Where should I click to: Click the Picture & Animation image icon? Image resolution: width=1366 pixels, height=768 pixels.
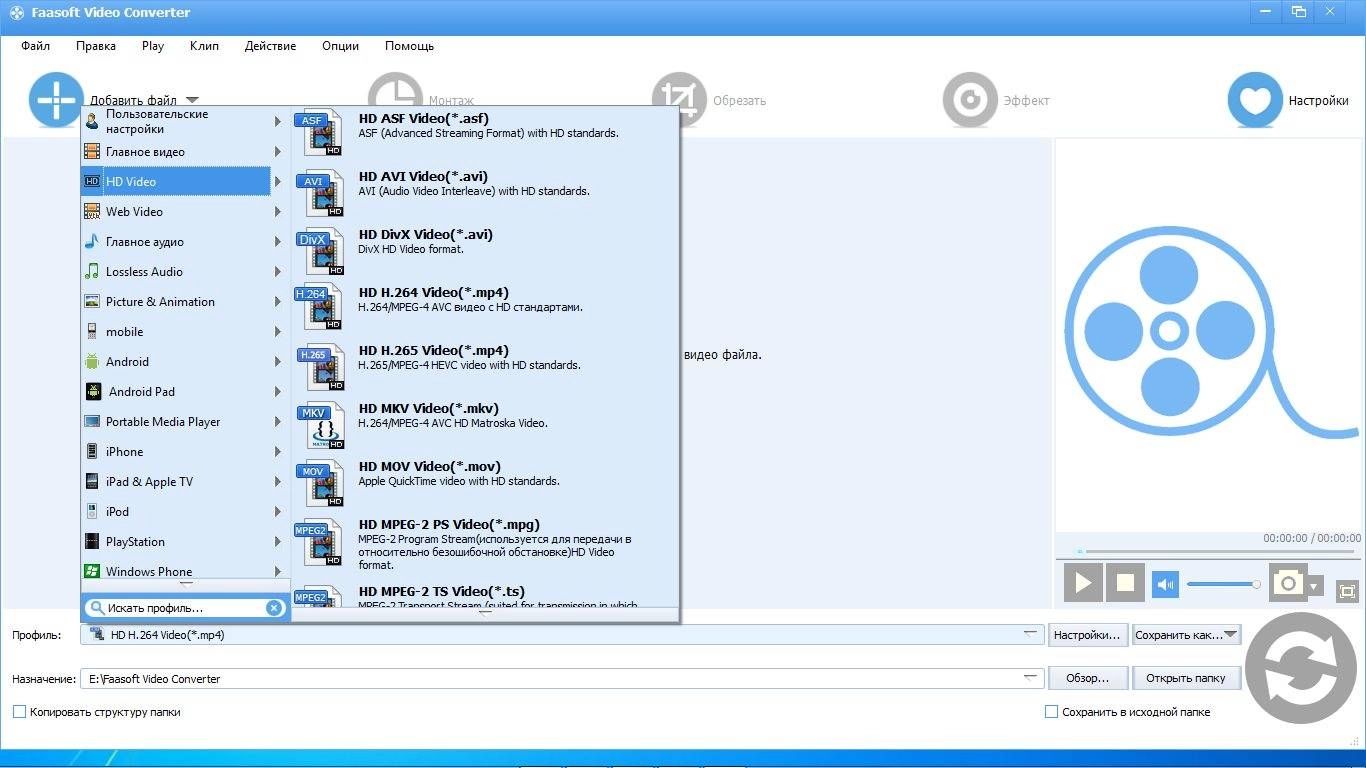tap(92, 301)
